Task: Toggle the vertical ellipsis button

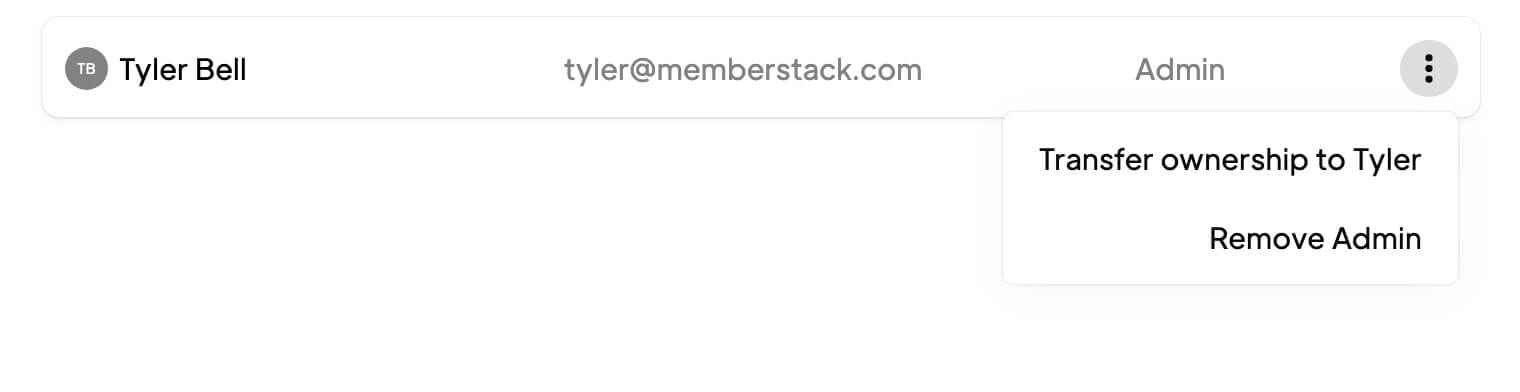Action: coord(1428,68)
